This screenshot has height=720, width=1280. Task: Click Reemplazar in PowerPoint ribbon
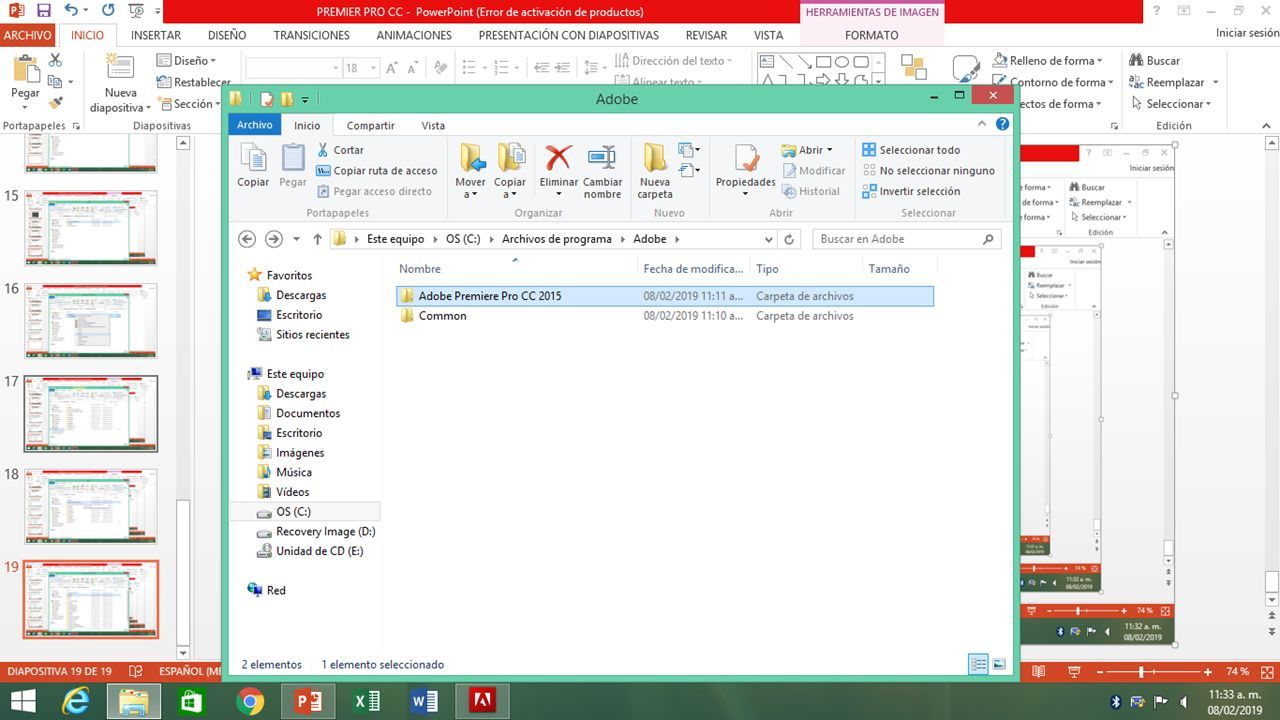(x=1173, y=82)
